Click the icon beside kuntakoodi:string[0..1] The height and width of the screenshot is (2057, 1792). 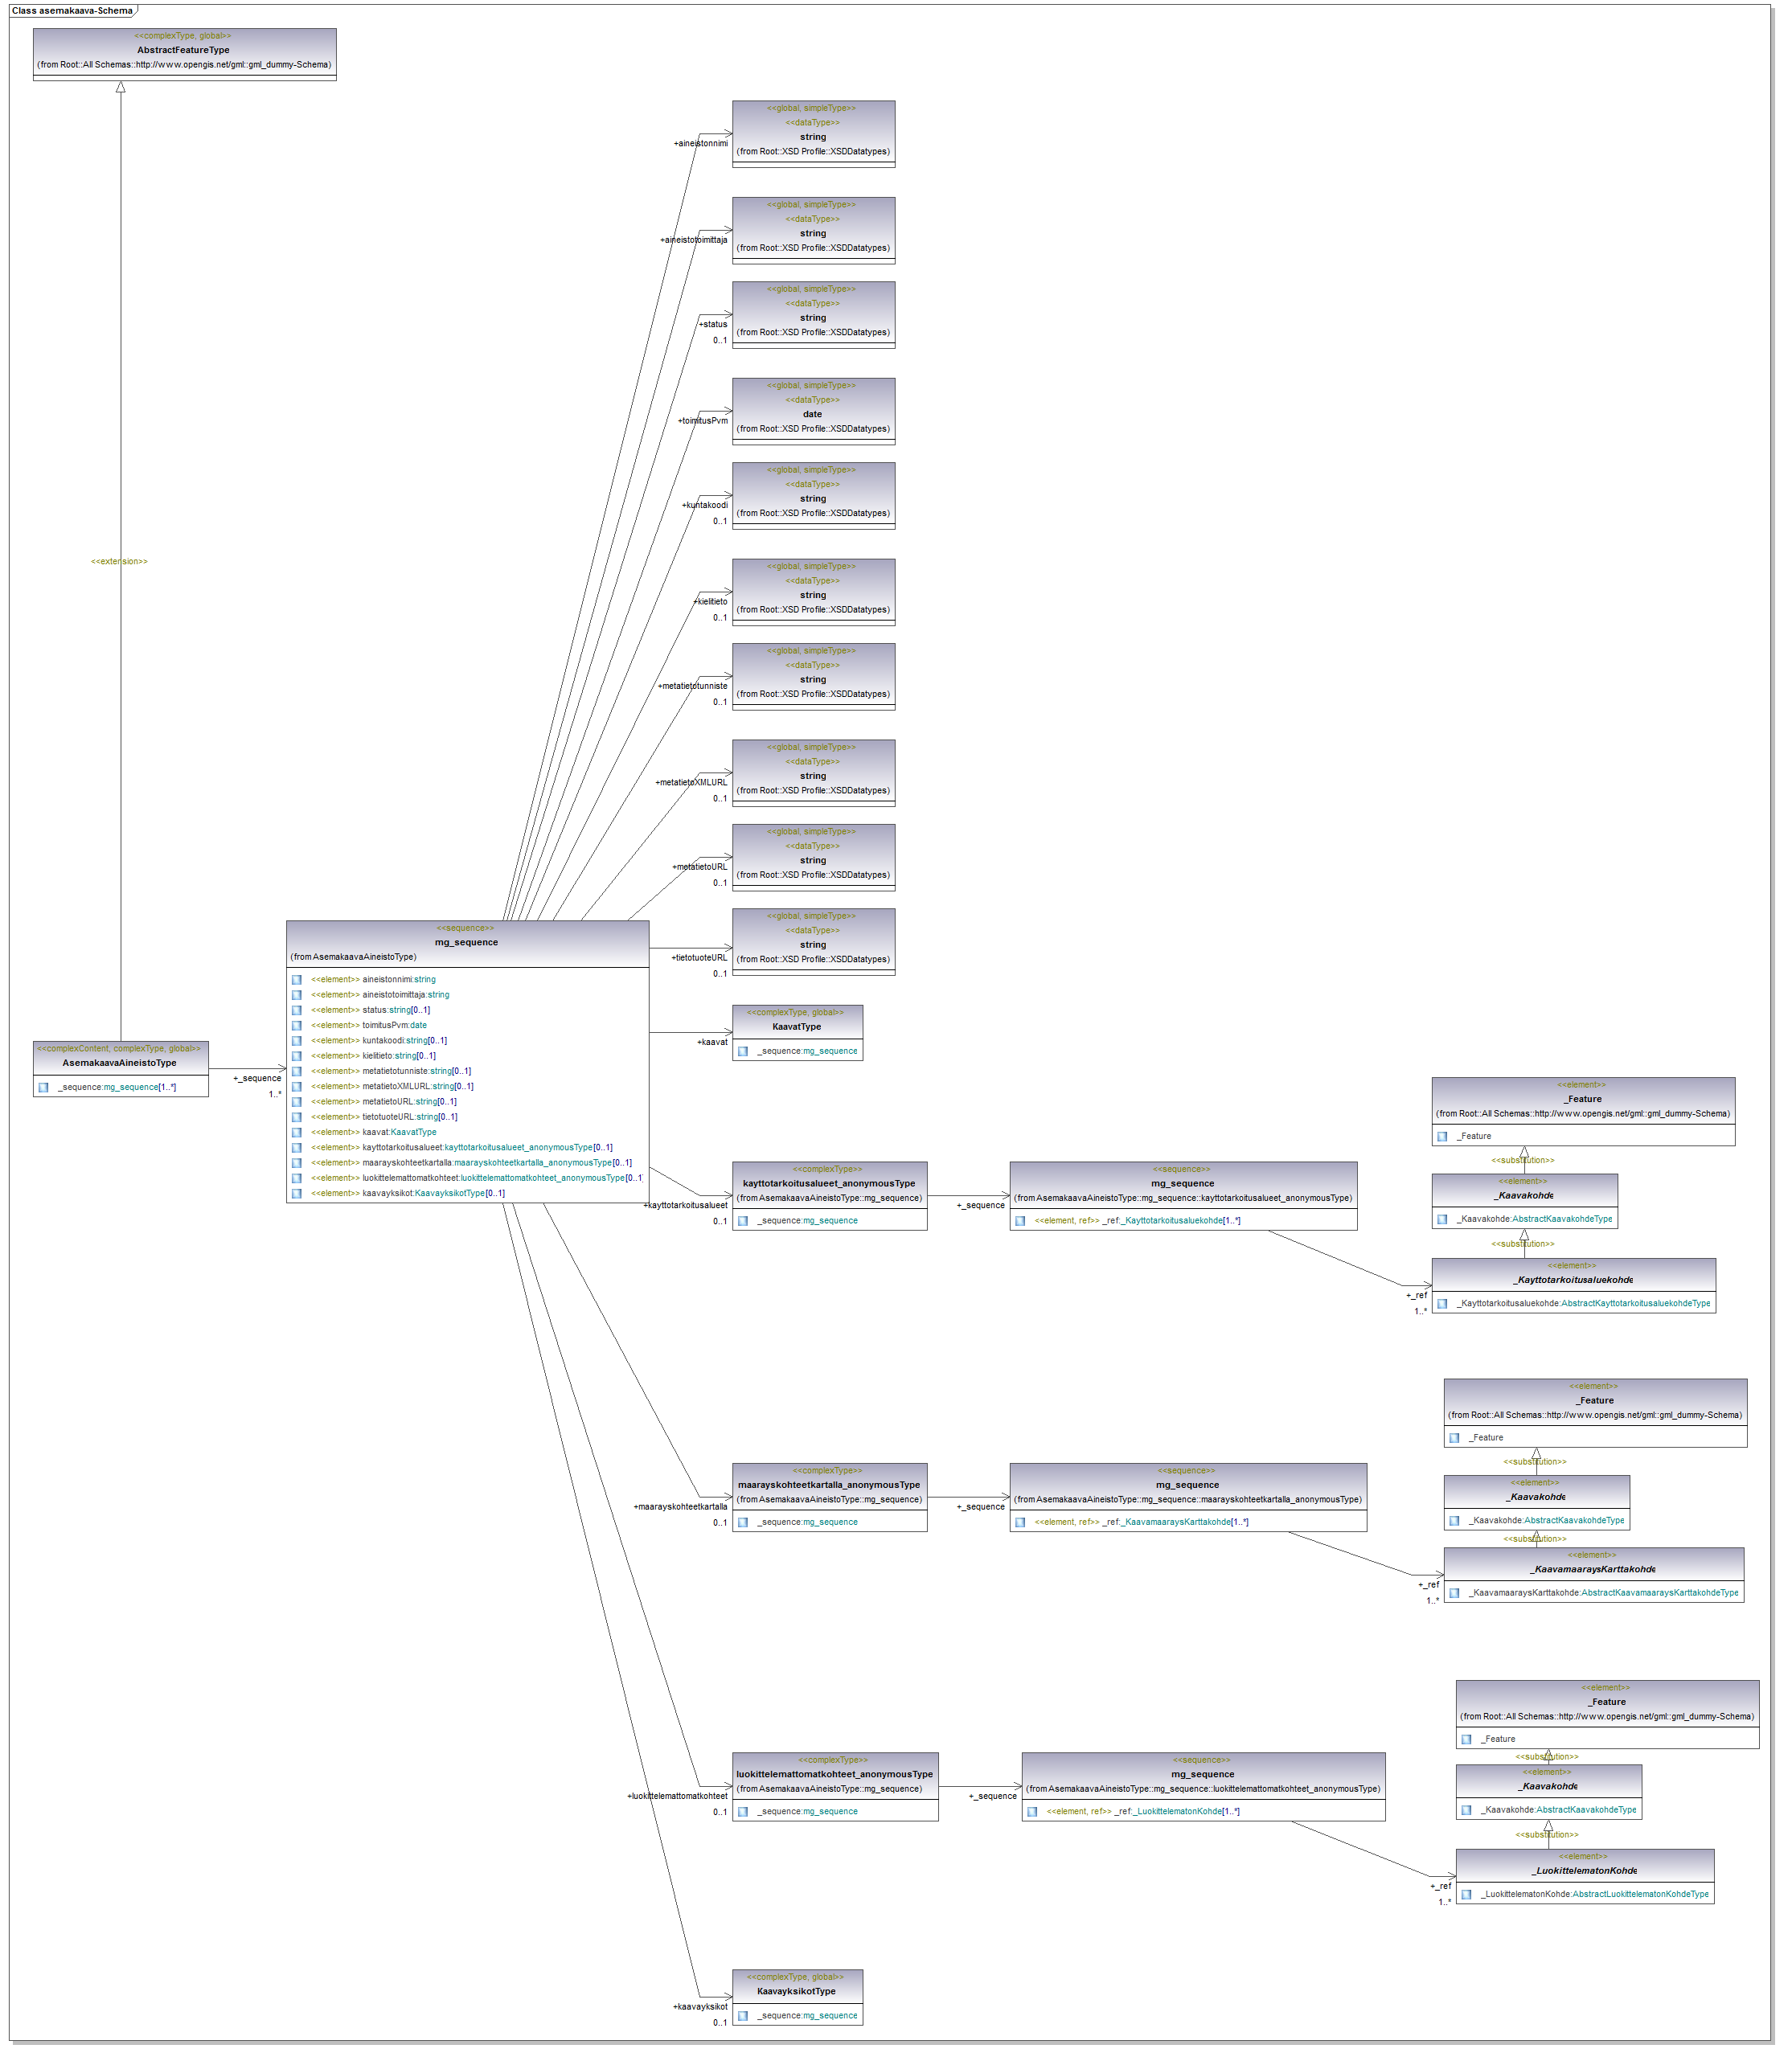click(296, 1041)
